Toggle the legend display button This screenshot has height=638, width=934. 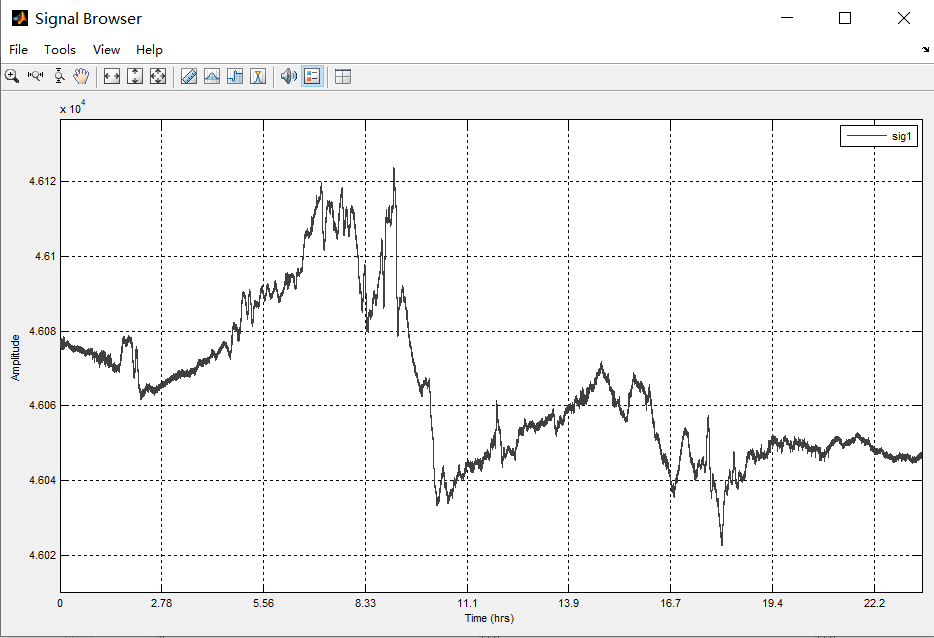point(312,76)
